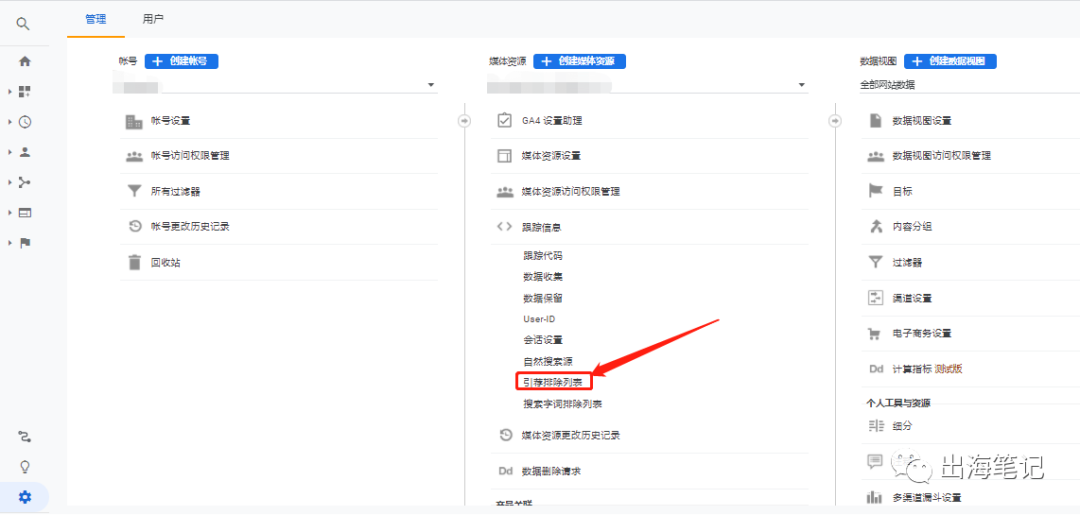Click the arrow circle between account and property columns
1080x515 pixels.
(x=464, y=120)
